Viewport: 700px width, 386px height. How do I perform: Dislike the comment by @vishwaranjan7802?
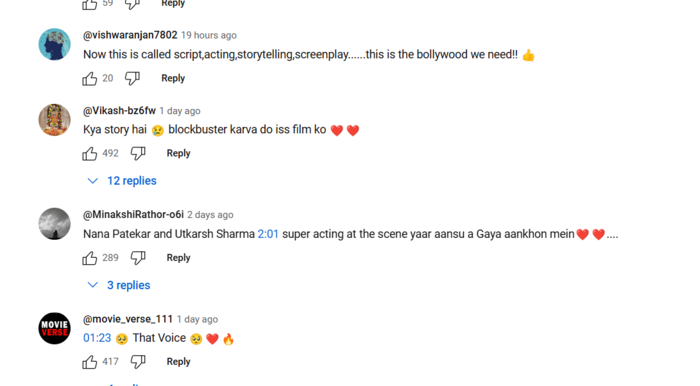point(132,79)
